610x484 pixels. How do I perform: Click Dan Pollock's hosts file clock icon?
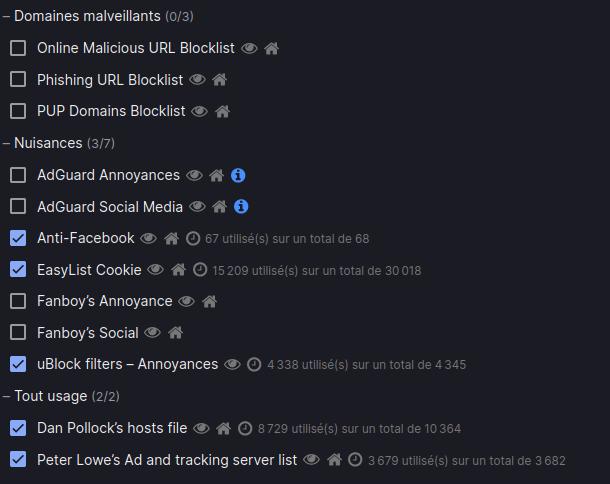245,428
